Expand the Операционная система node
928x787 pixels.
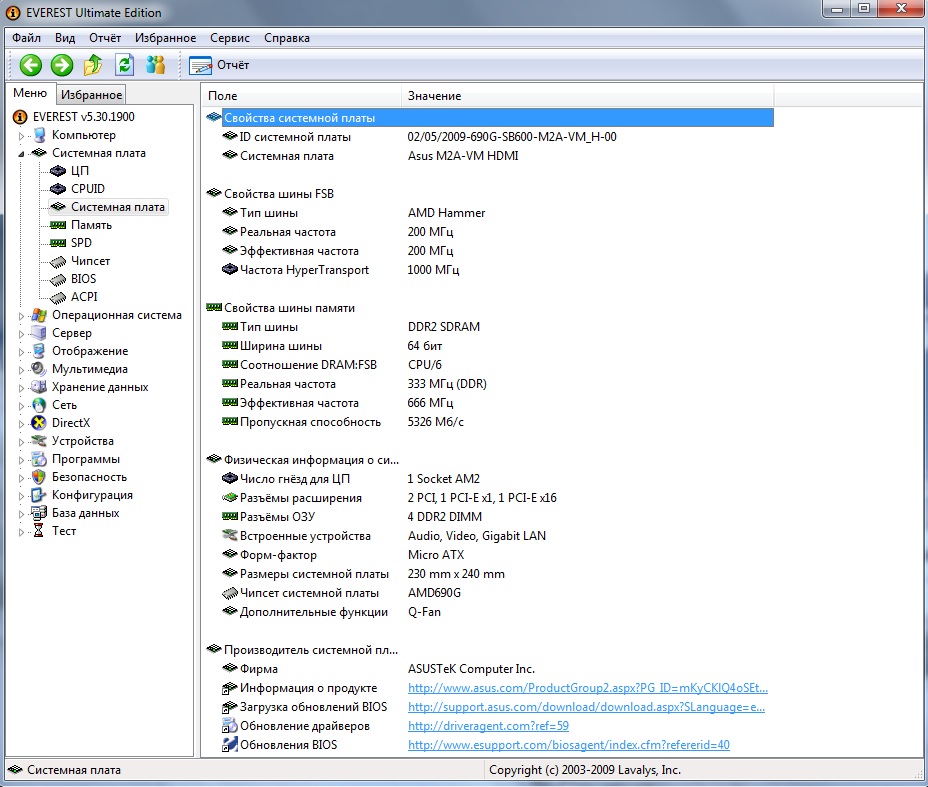pos(21,316)
